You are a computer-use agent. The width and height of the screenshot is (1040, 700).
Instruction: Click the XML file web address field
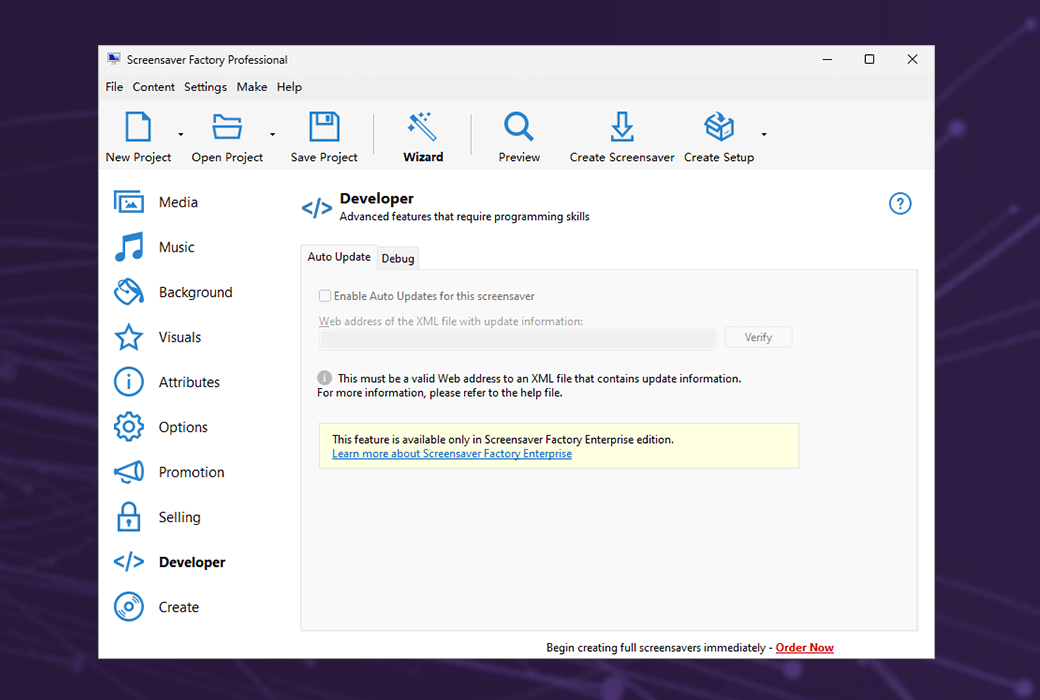click(x=518, y=339)
